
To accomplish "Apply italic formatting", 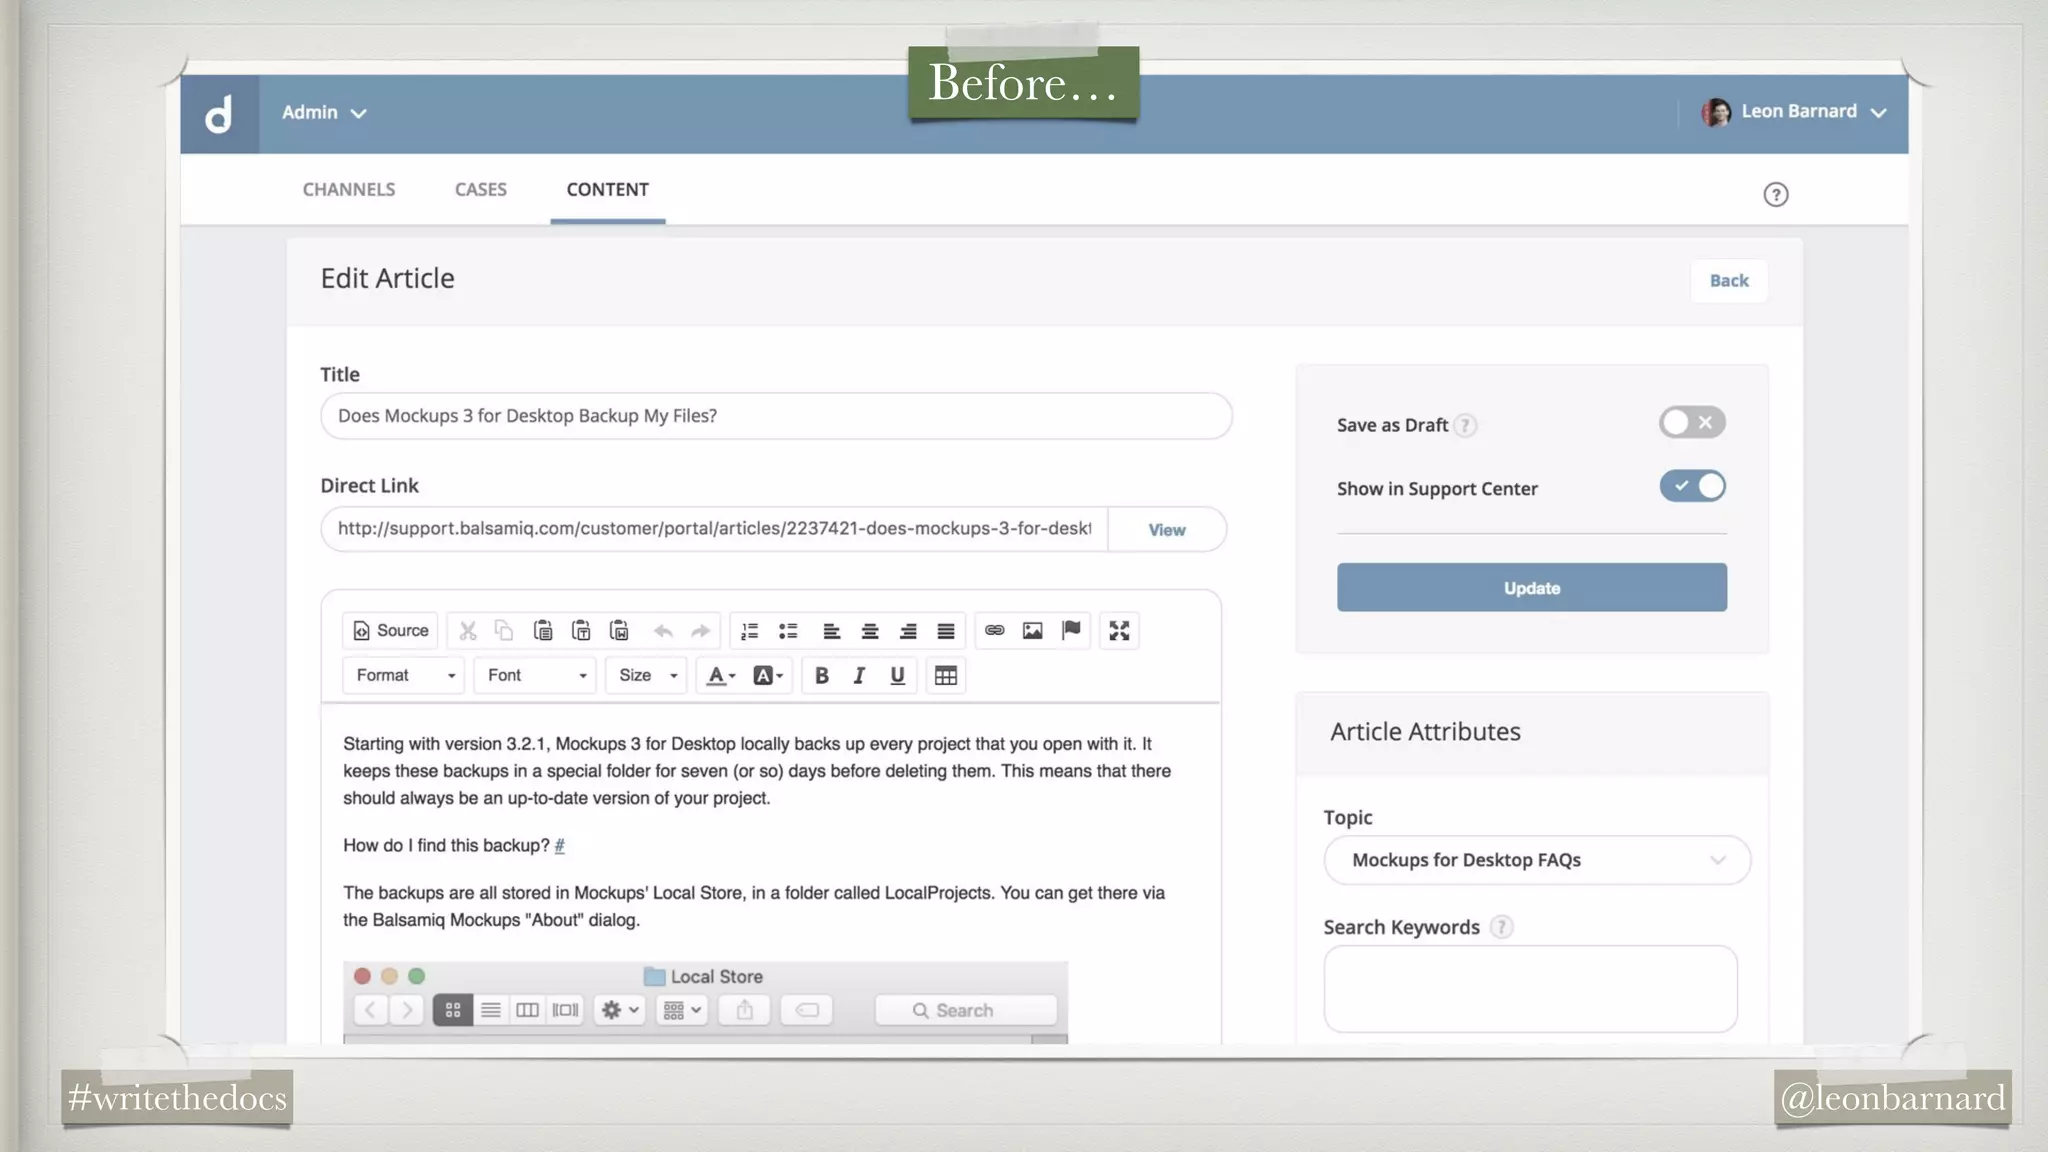I will [x=859, y=676].
